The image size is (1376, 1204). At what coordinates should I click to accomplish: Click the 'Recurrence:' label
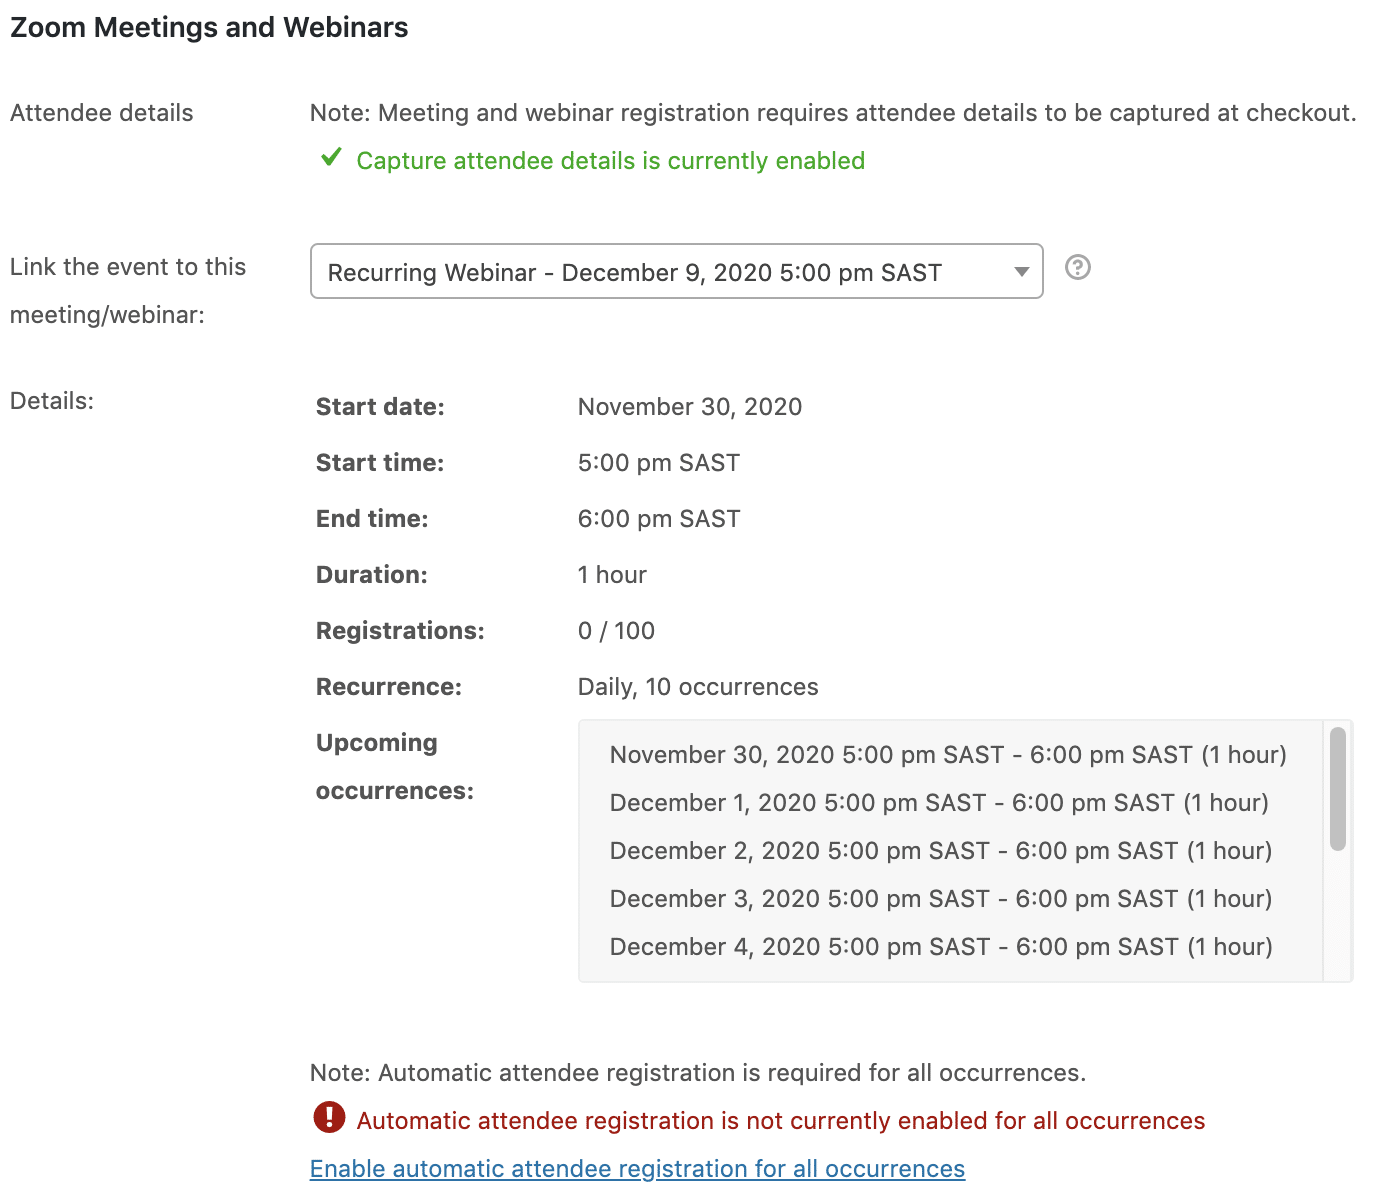click(389, 687)
